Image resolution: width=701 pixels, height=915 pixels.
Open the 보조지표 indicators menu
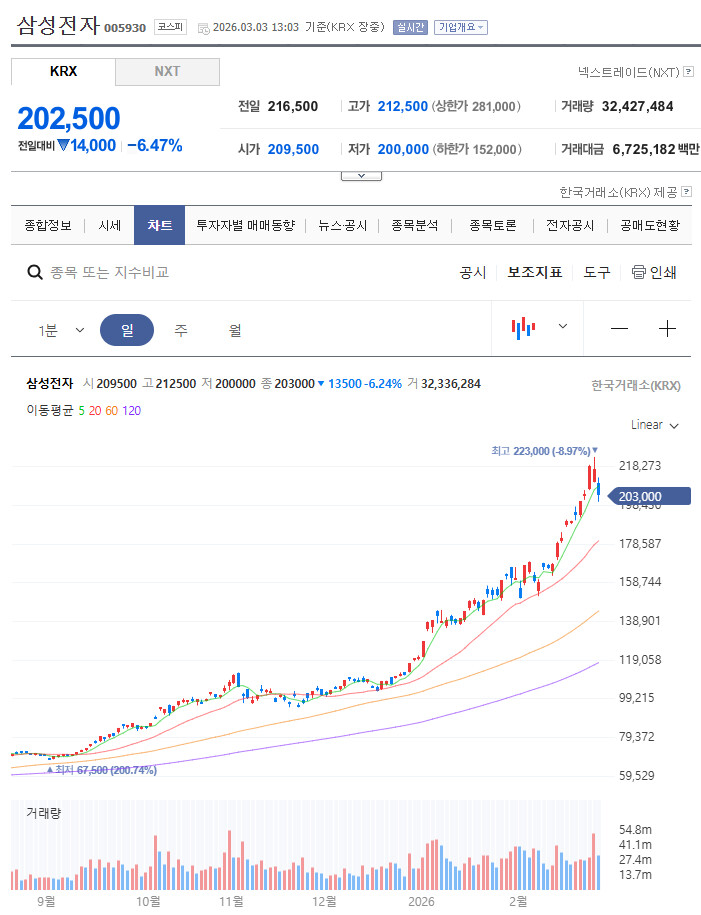tap(535, 272)
